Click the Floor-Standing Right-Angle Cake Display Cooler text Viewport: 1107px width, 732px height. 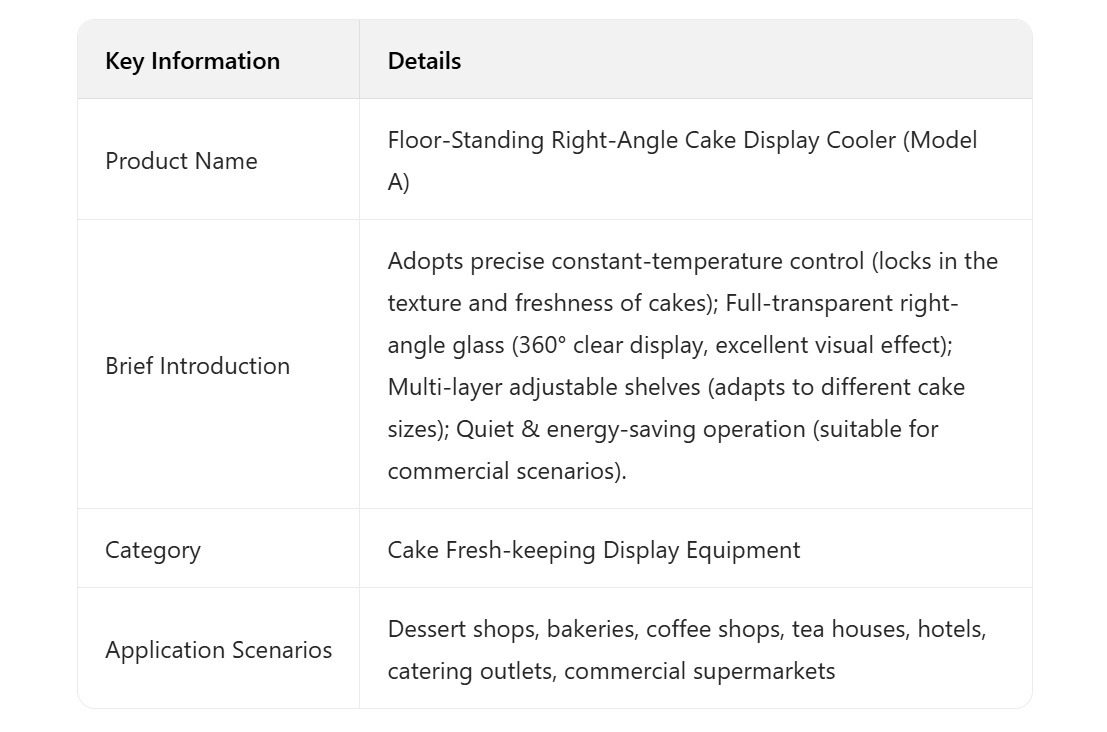click(x=642, y=140)
